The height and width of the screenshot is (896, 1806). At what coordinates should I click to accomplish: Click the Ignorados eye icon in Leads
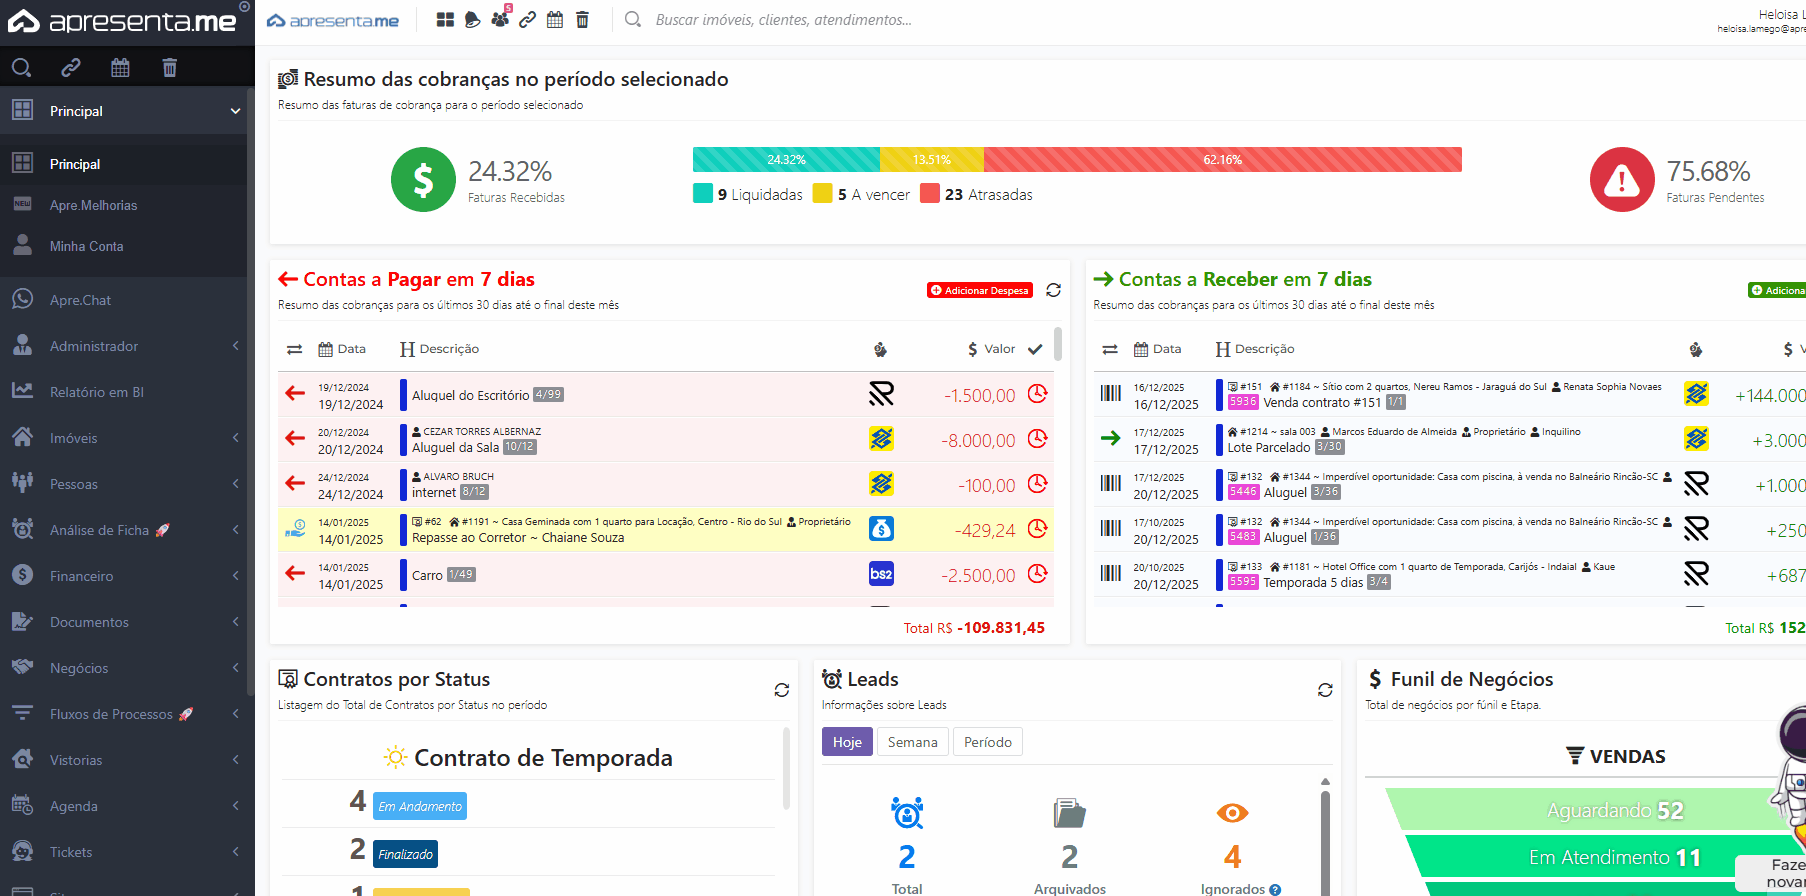coord(1232,813)
